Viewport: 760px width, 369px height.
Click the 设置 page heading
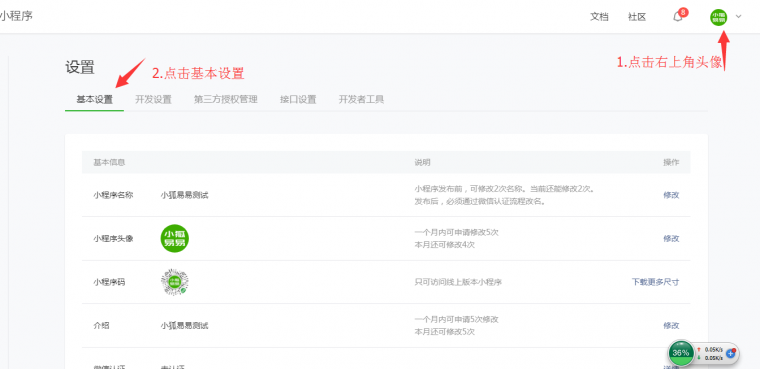coord(80,67)
